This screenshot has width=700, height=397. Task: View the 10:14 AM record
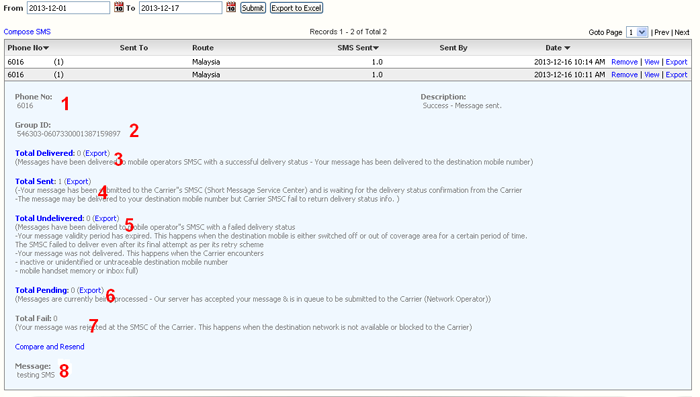tap(652, 62)
